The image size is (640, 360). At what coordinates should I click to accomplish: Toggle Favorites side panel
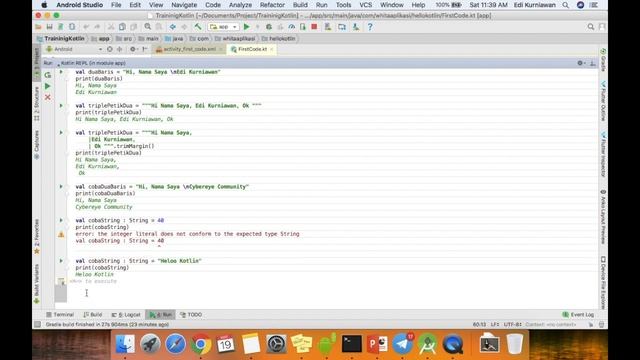(x=37, y=236)
